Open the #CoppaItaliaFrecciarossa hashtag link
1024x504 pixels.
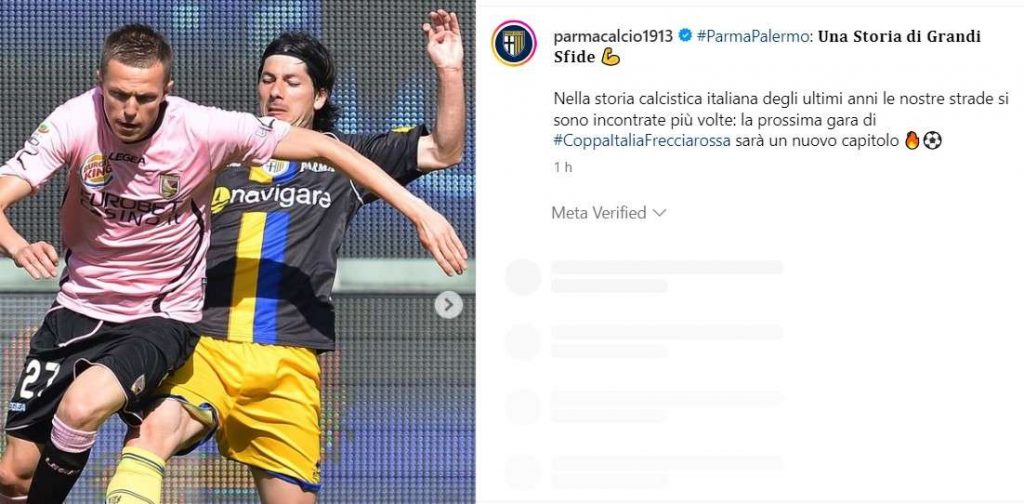[x=642, y=140]
